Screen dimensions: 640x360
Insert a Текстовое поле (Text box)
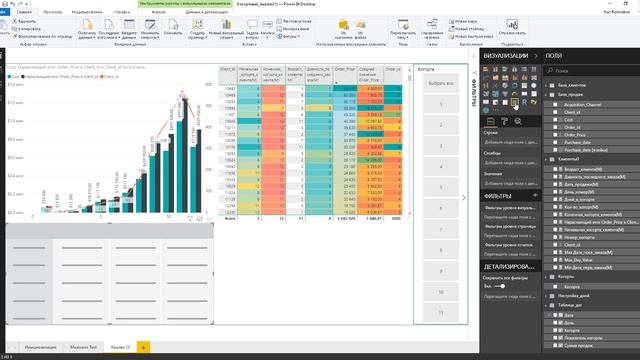(x=294, y=21)
